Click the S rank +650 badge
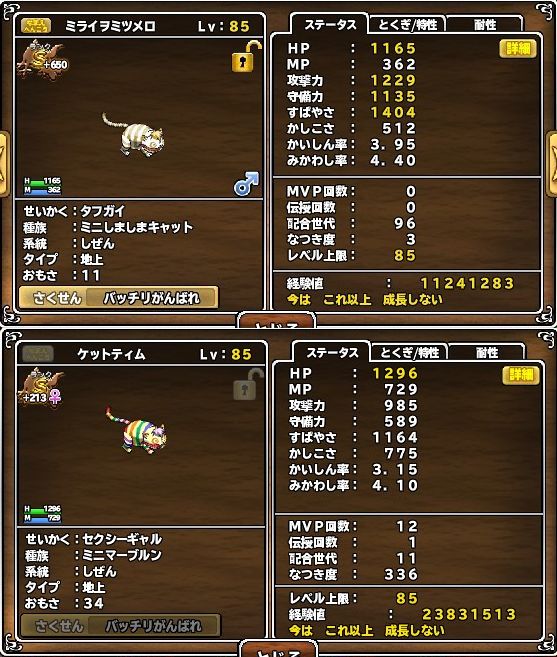The height and width of the screenshot is (657, 557). (x=42, y=60)
